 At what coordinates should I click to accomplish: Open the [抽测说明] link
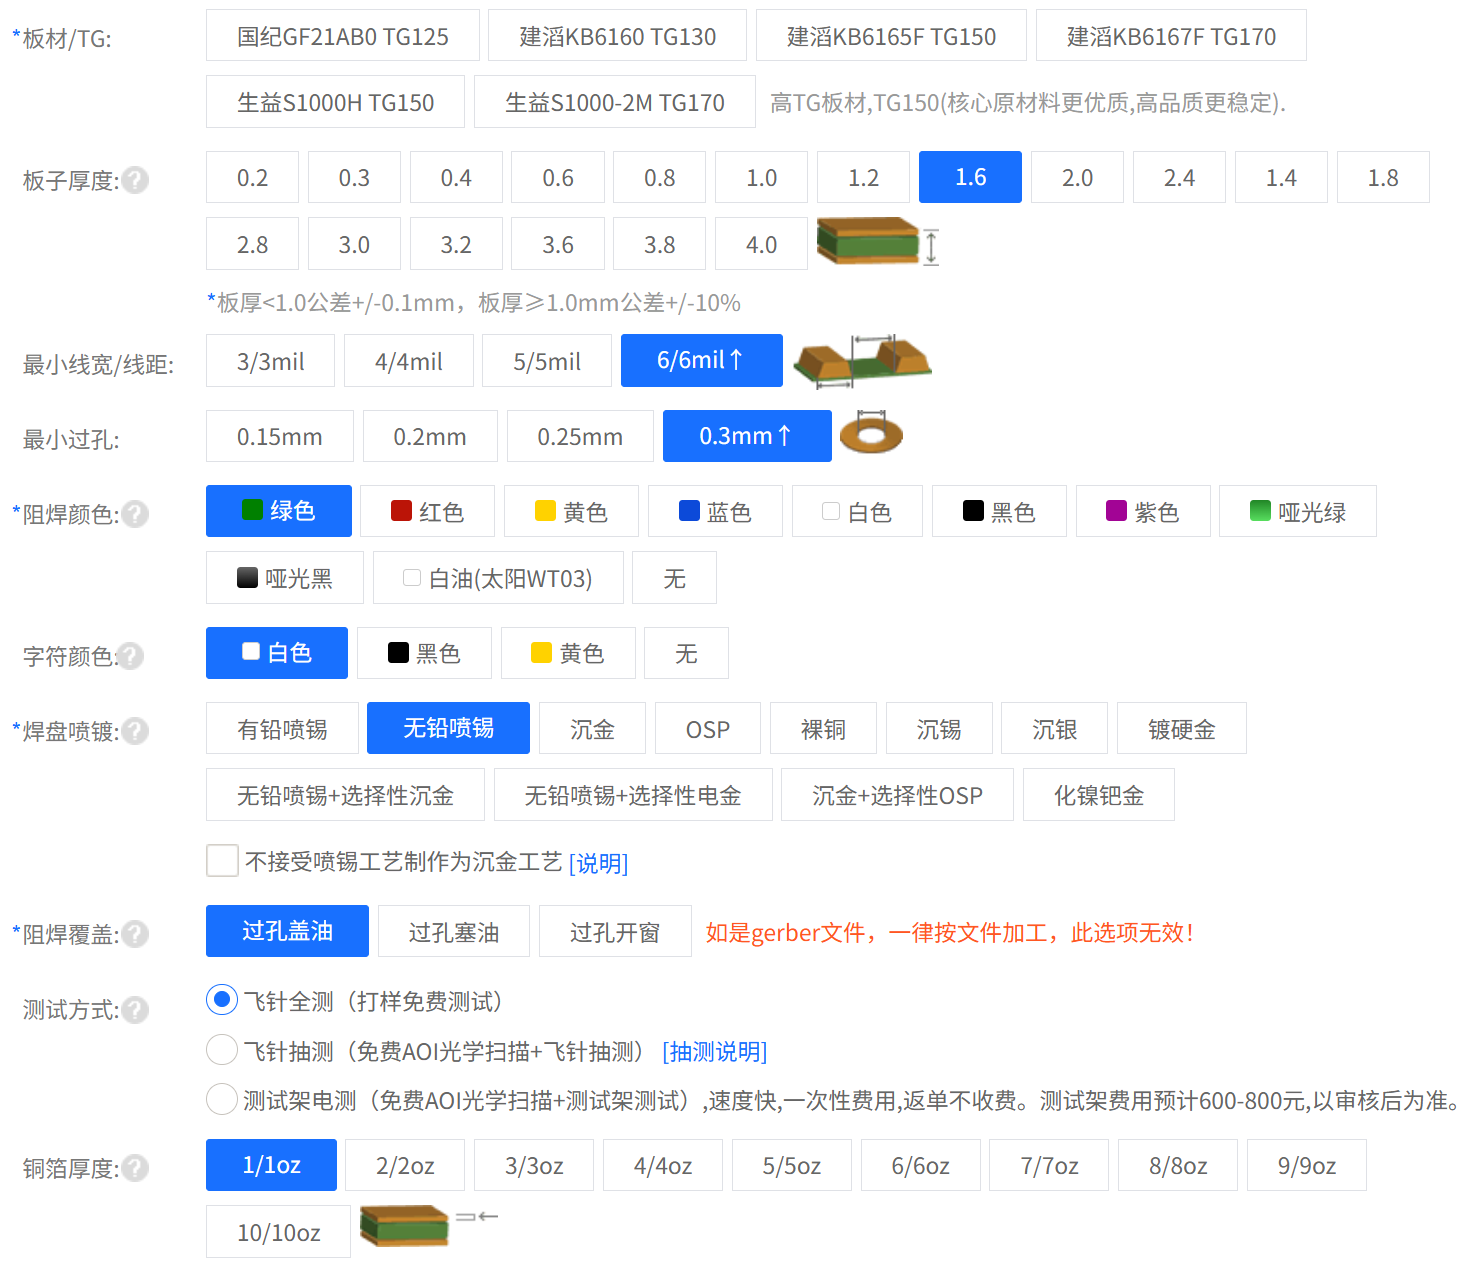713,1051
